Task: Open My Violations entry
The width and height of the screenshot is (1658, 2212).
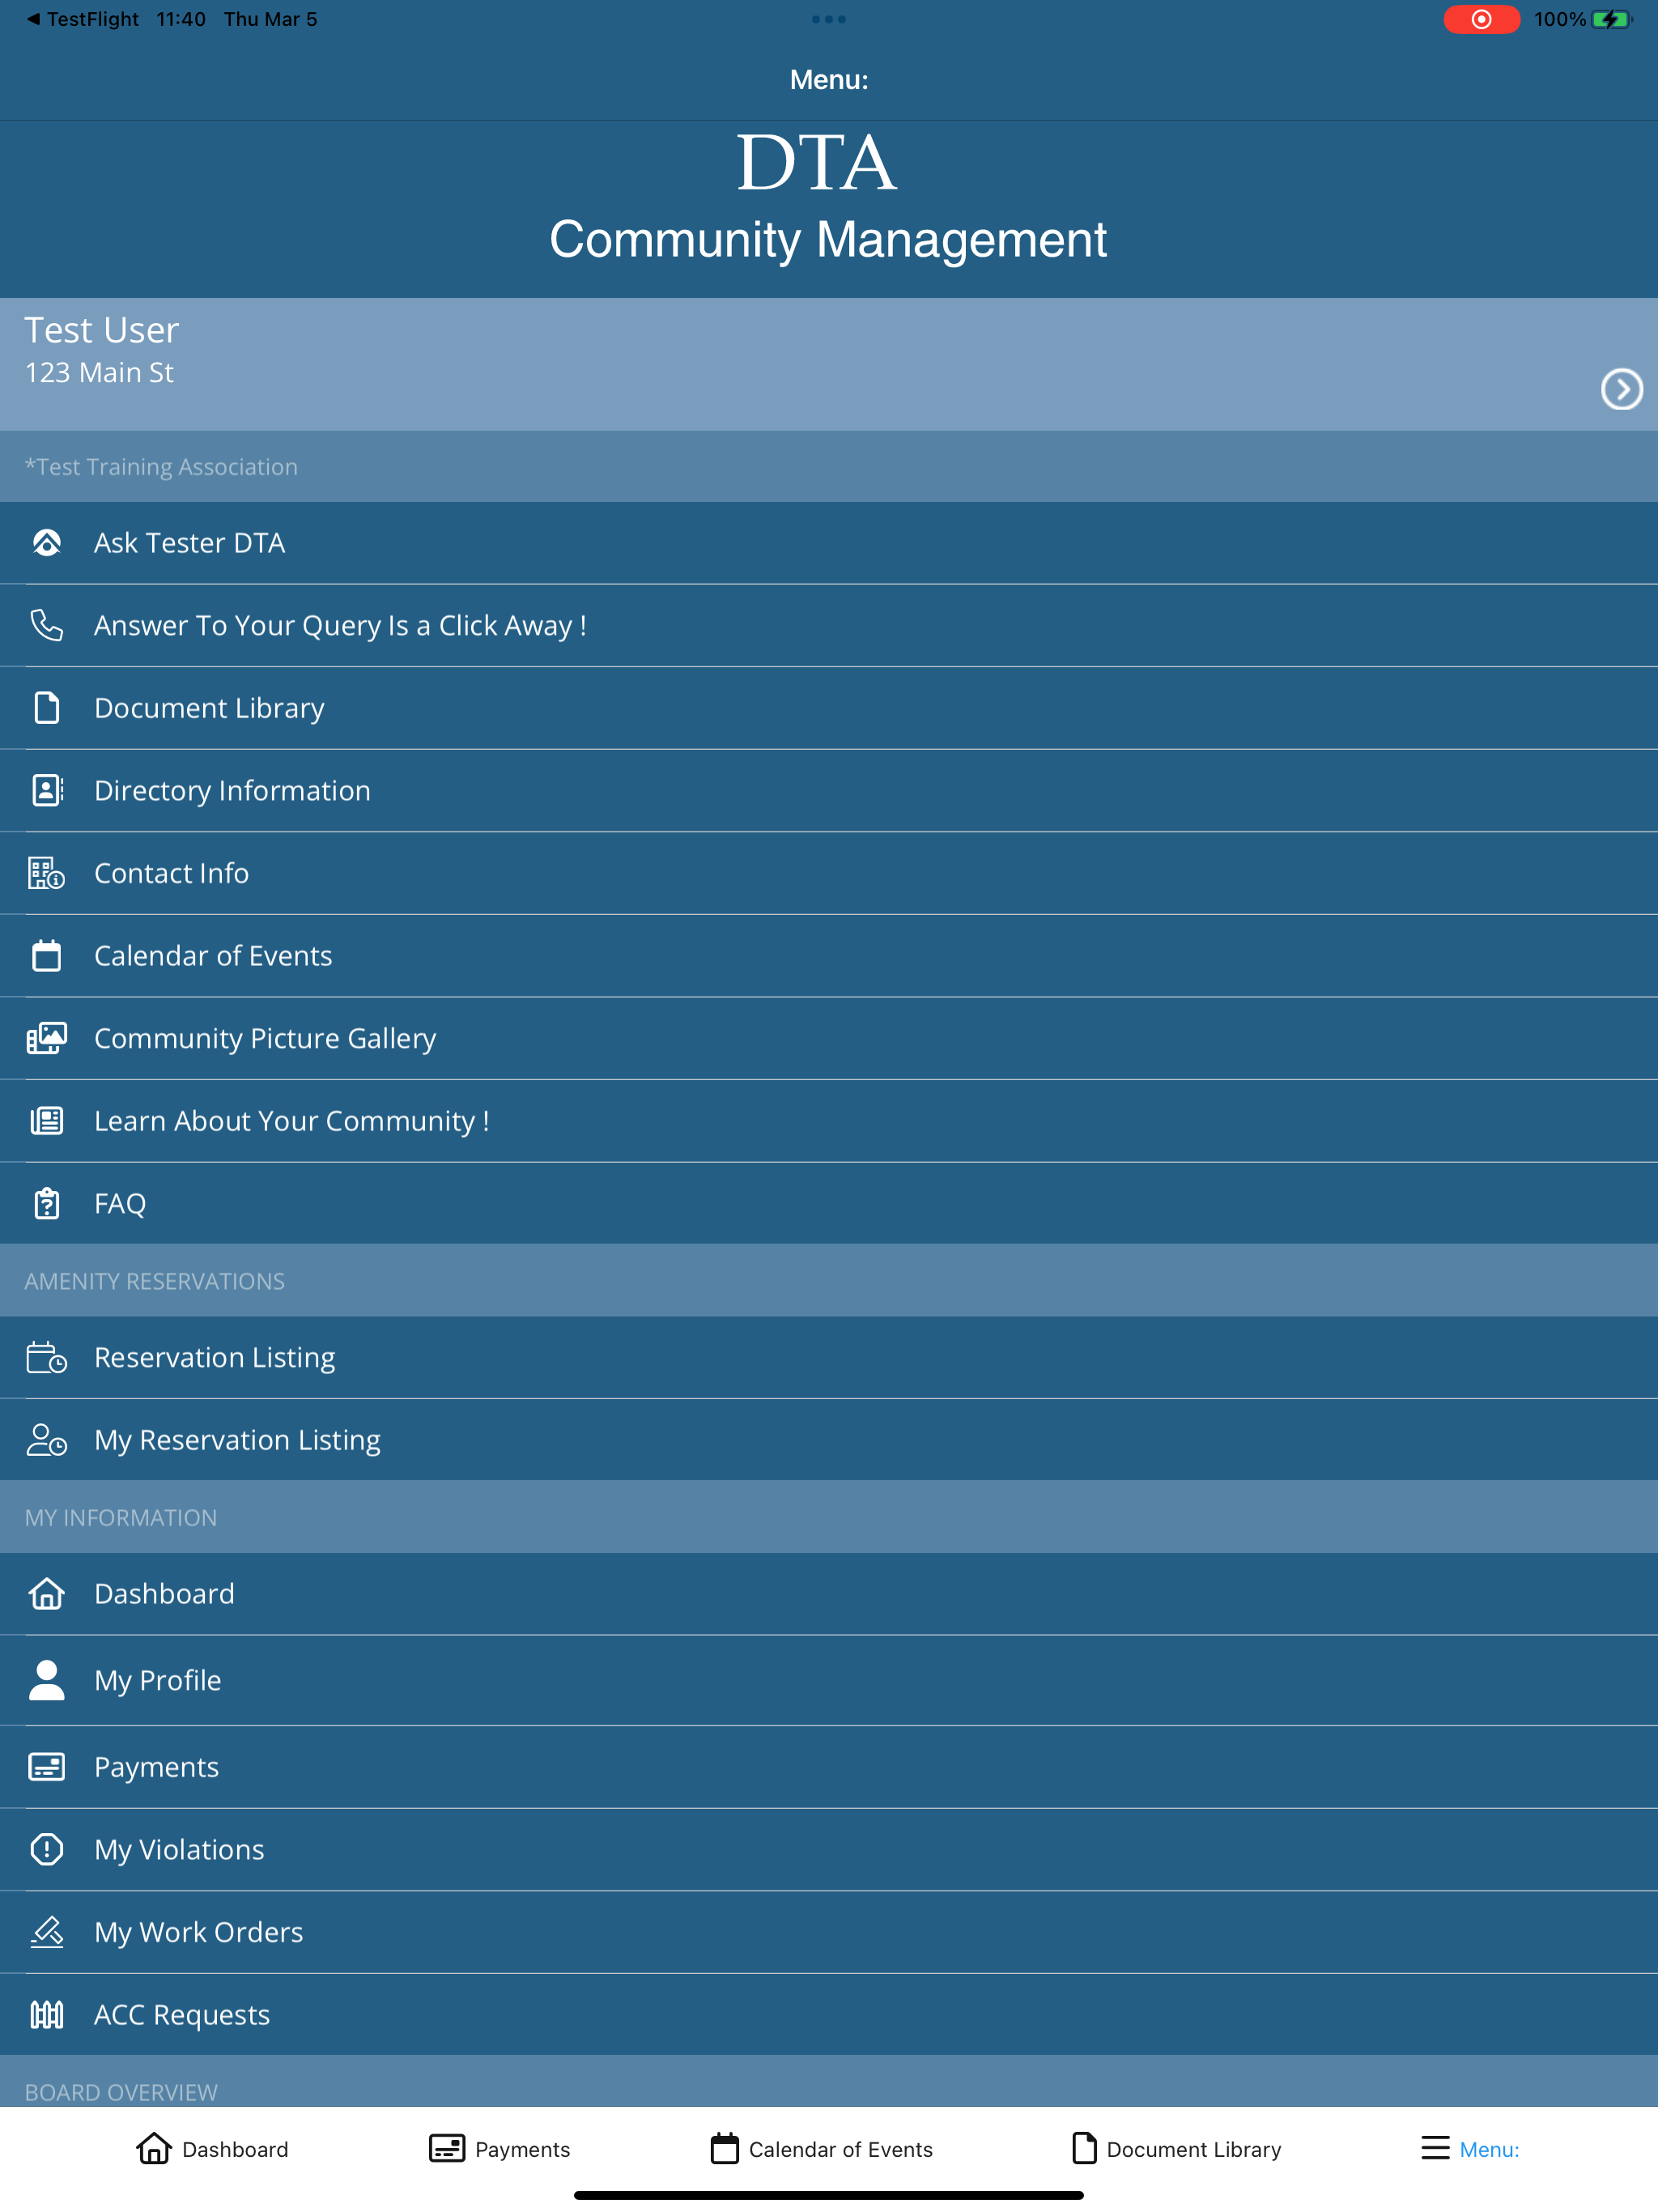Action: 829,1849
